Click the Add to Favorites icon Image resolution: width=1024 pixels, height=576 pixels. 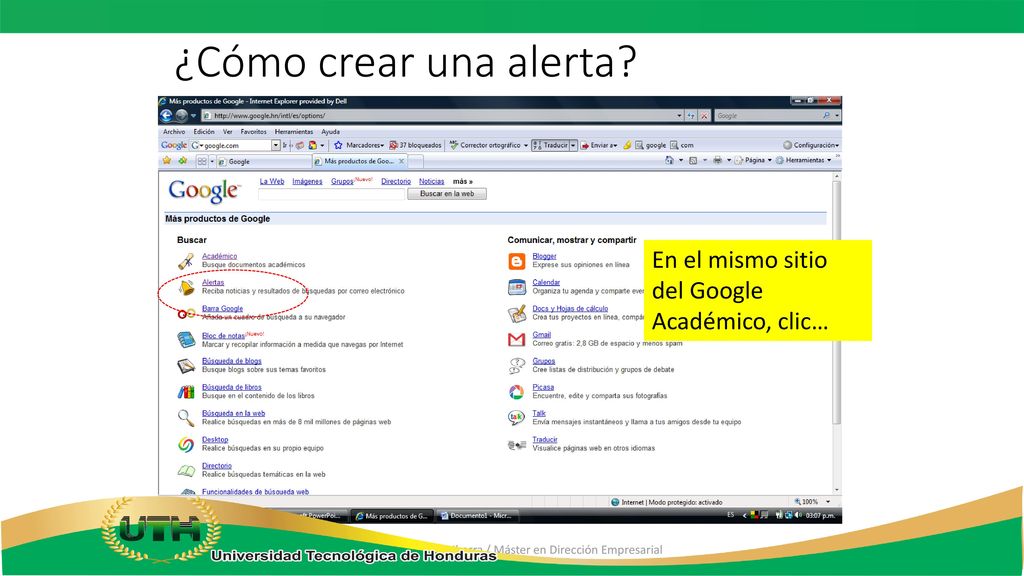click(182, 161)
